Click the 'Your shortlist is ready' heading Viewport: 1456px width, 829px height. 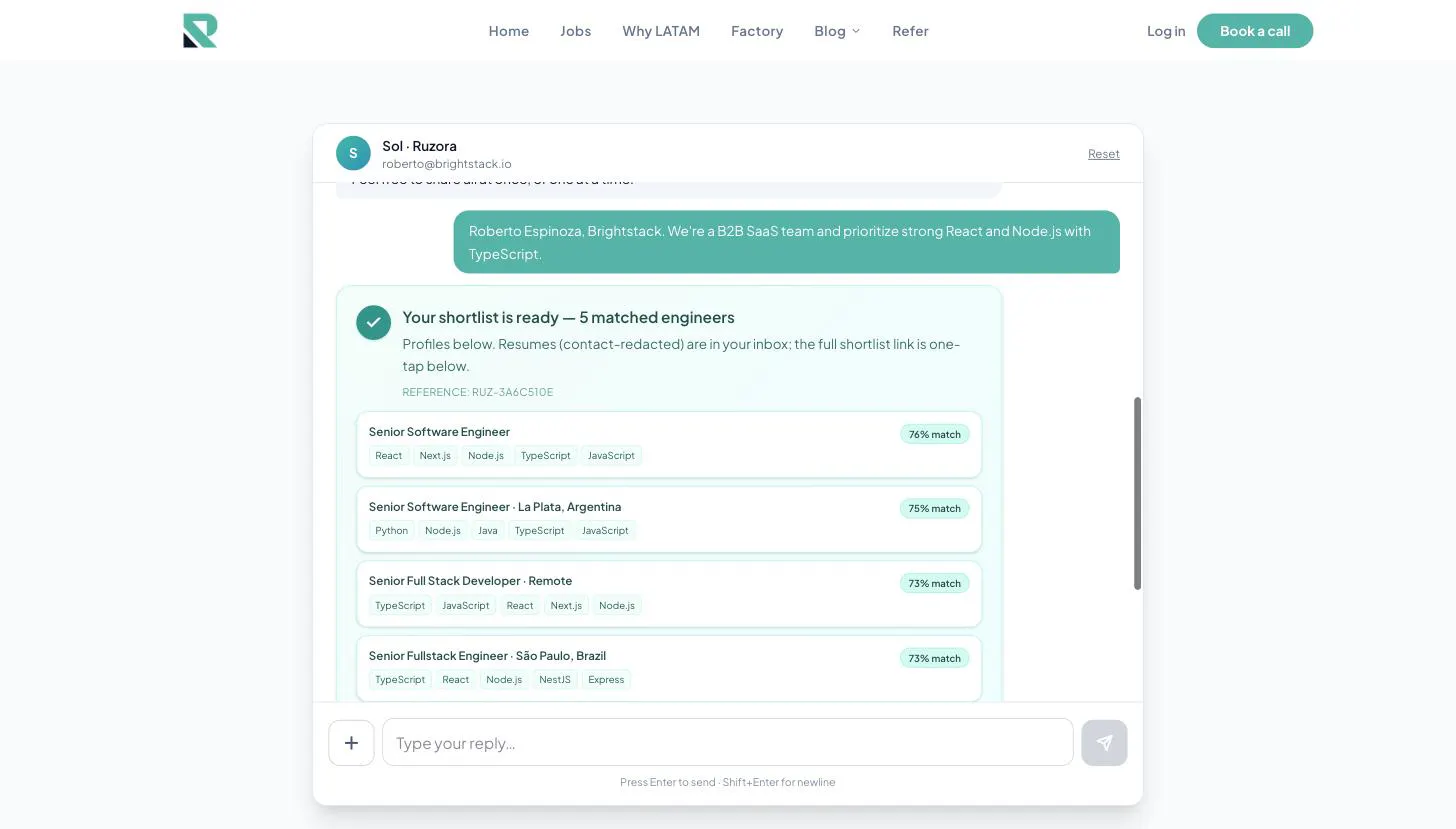pyautogui.click(x=569, y=317)
